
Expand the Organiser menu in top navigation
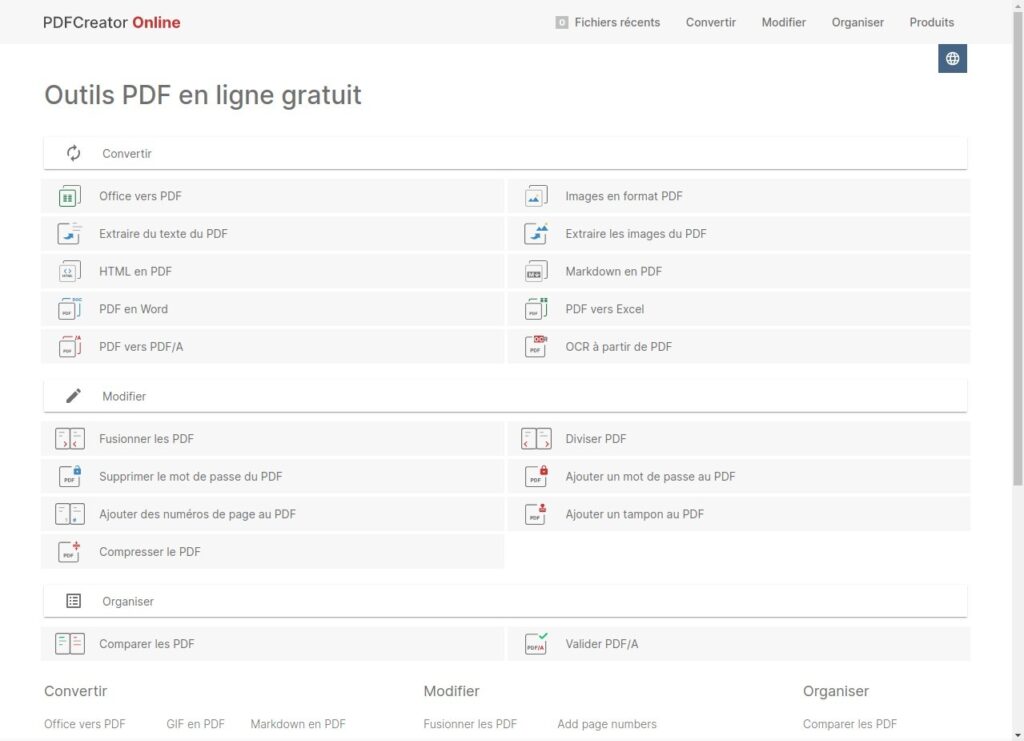[857, 22]
